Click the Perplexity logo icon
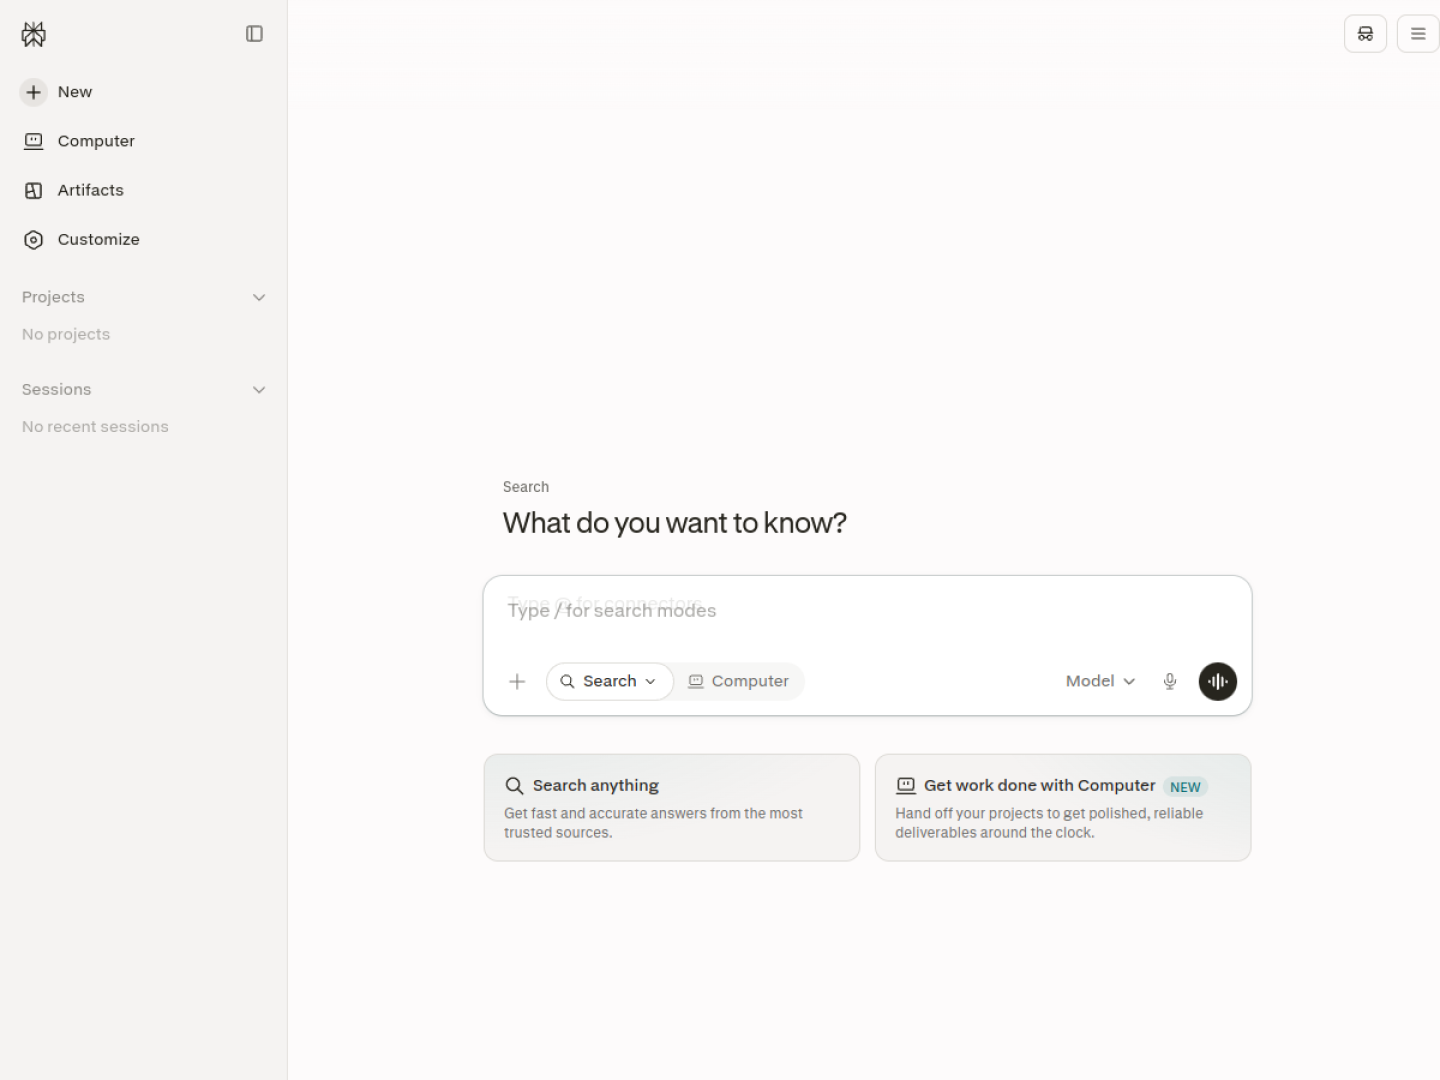The height and width of the screenshot is (1080, 1440). 34,35
